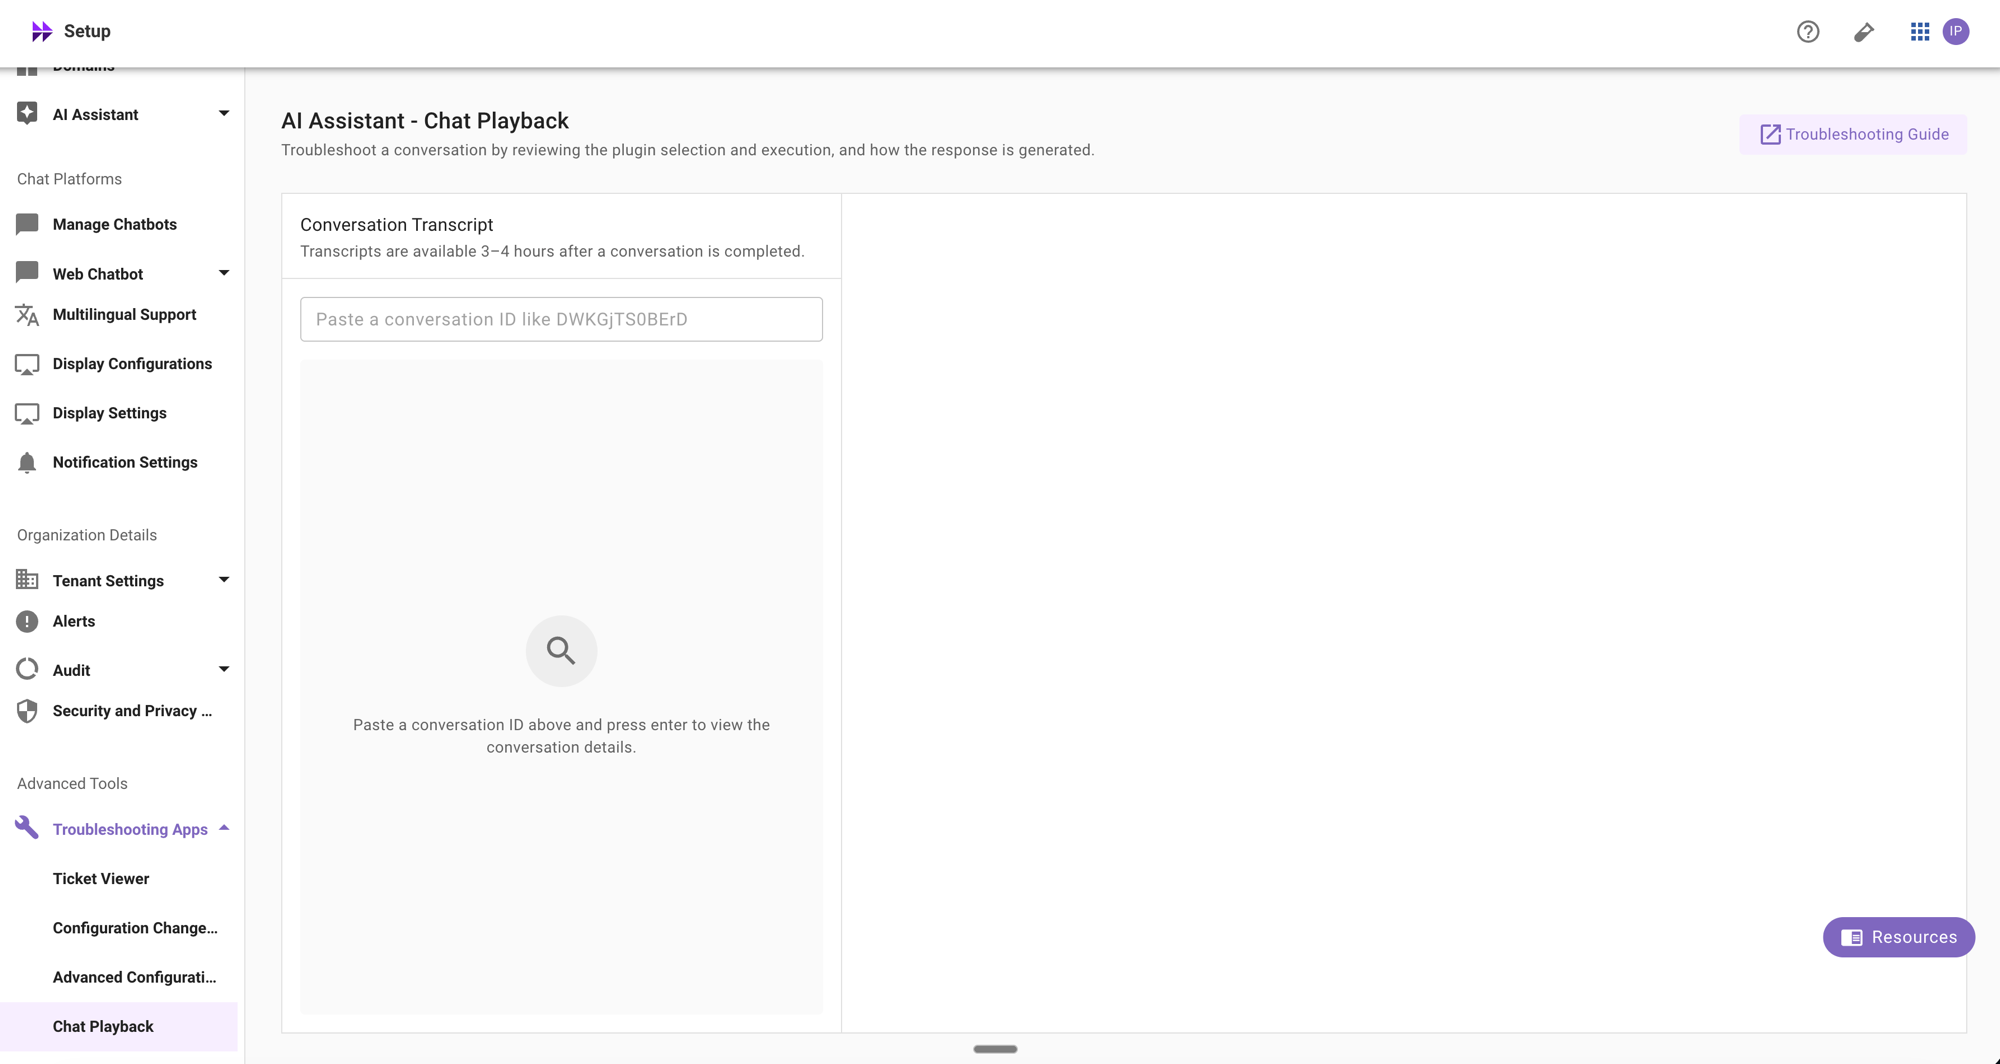Expand the AI Assistant section
Viewport: 2000px width, 1064px height.
tap(224, 113)
